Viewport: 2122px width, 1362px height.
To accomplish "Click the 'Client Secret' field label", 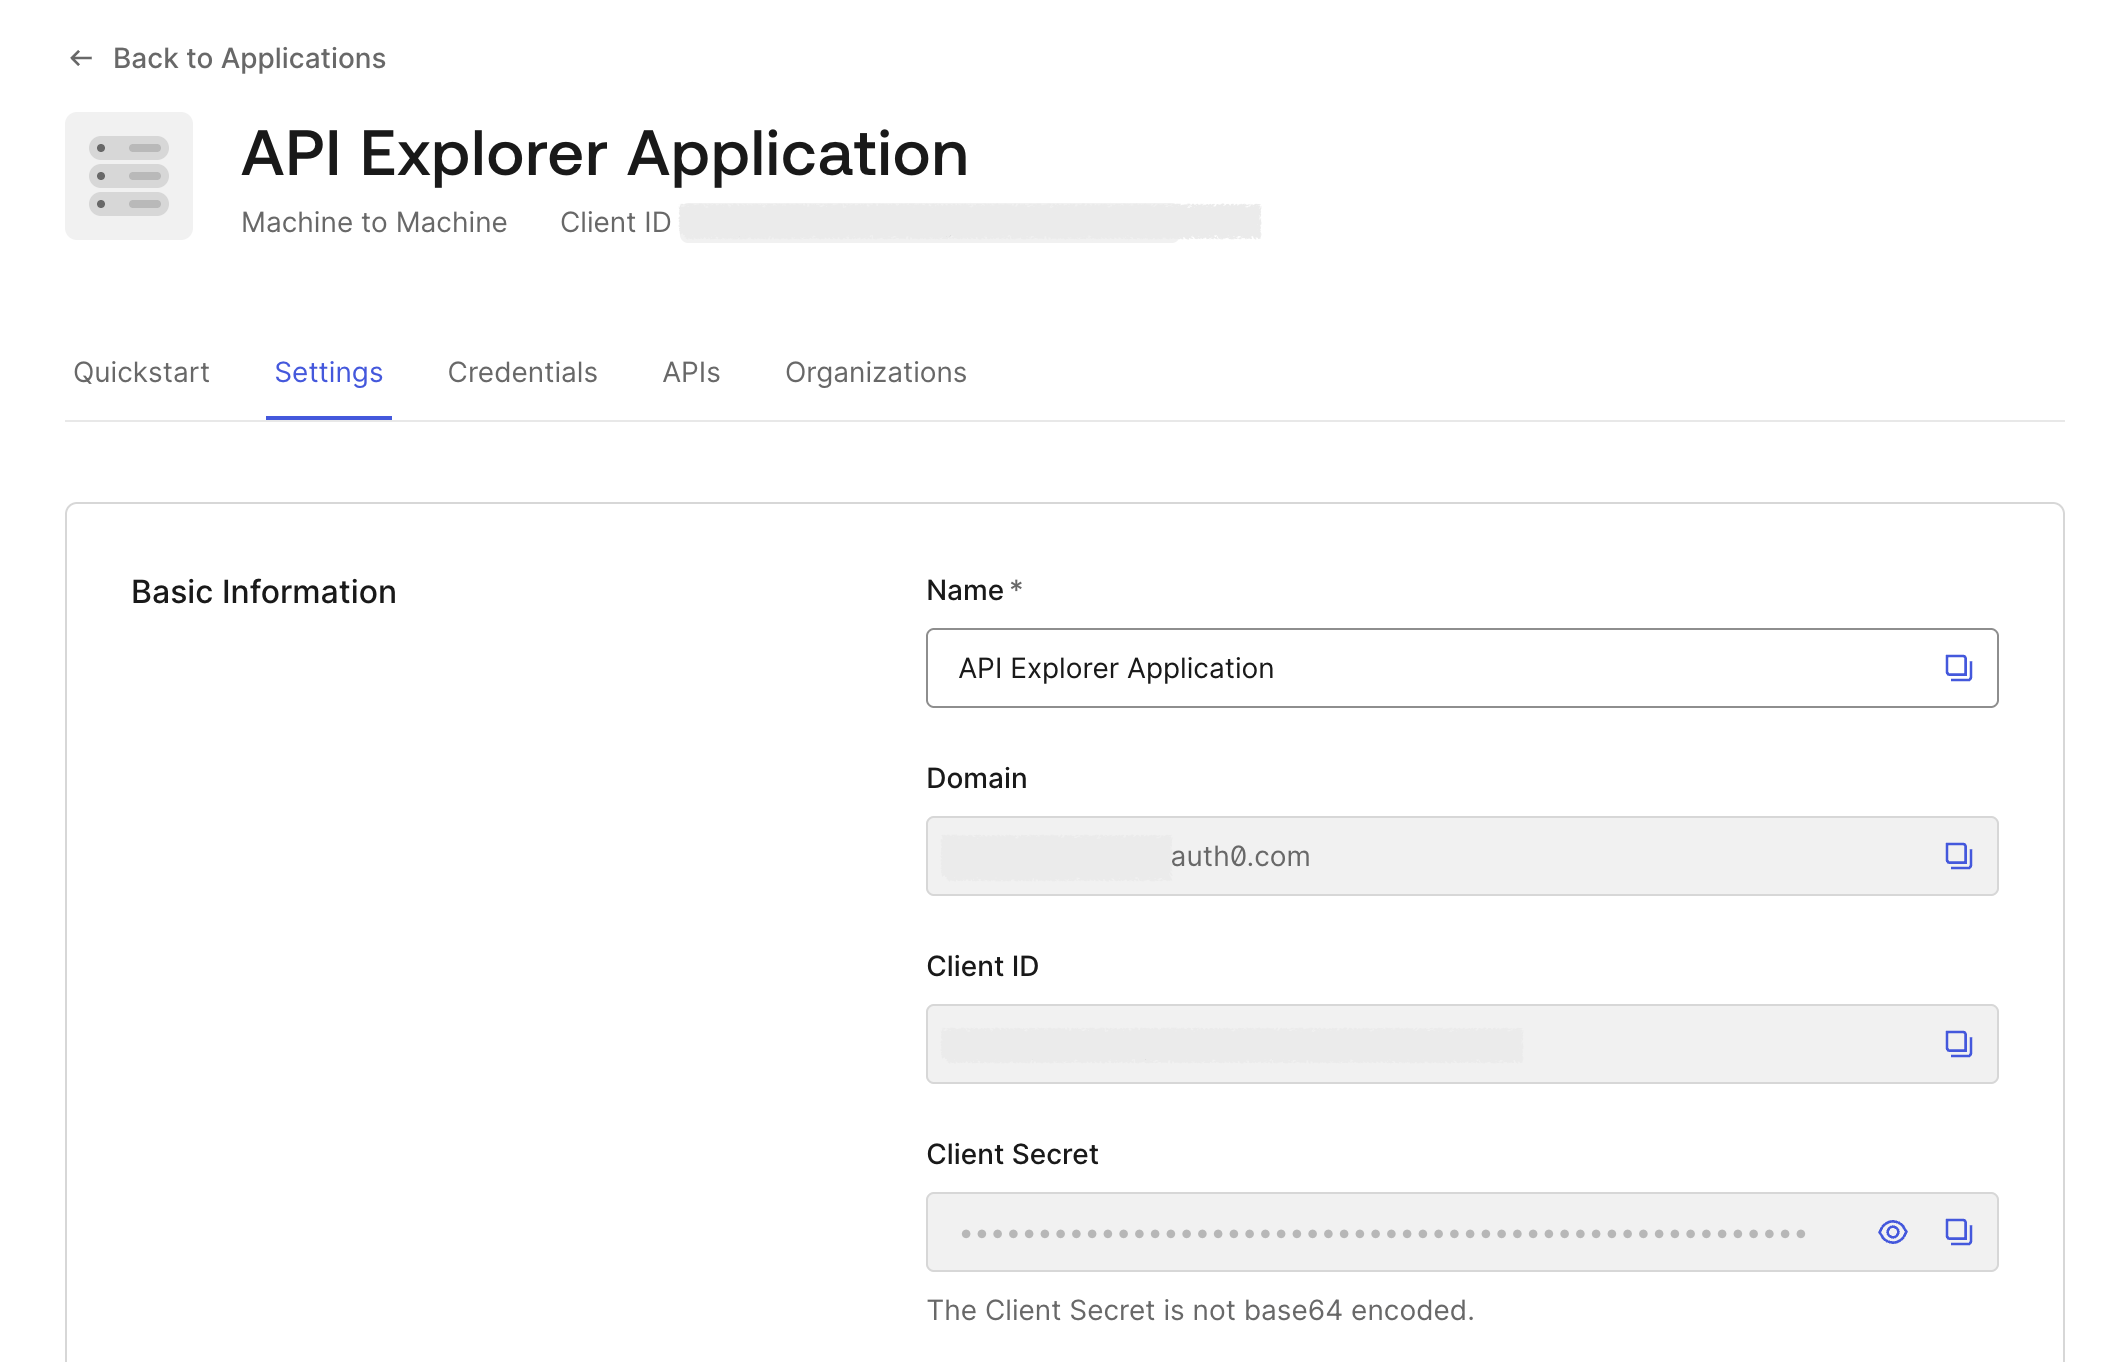I will click(x=1012, y=1154).
